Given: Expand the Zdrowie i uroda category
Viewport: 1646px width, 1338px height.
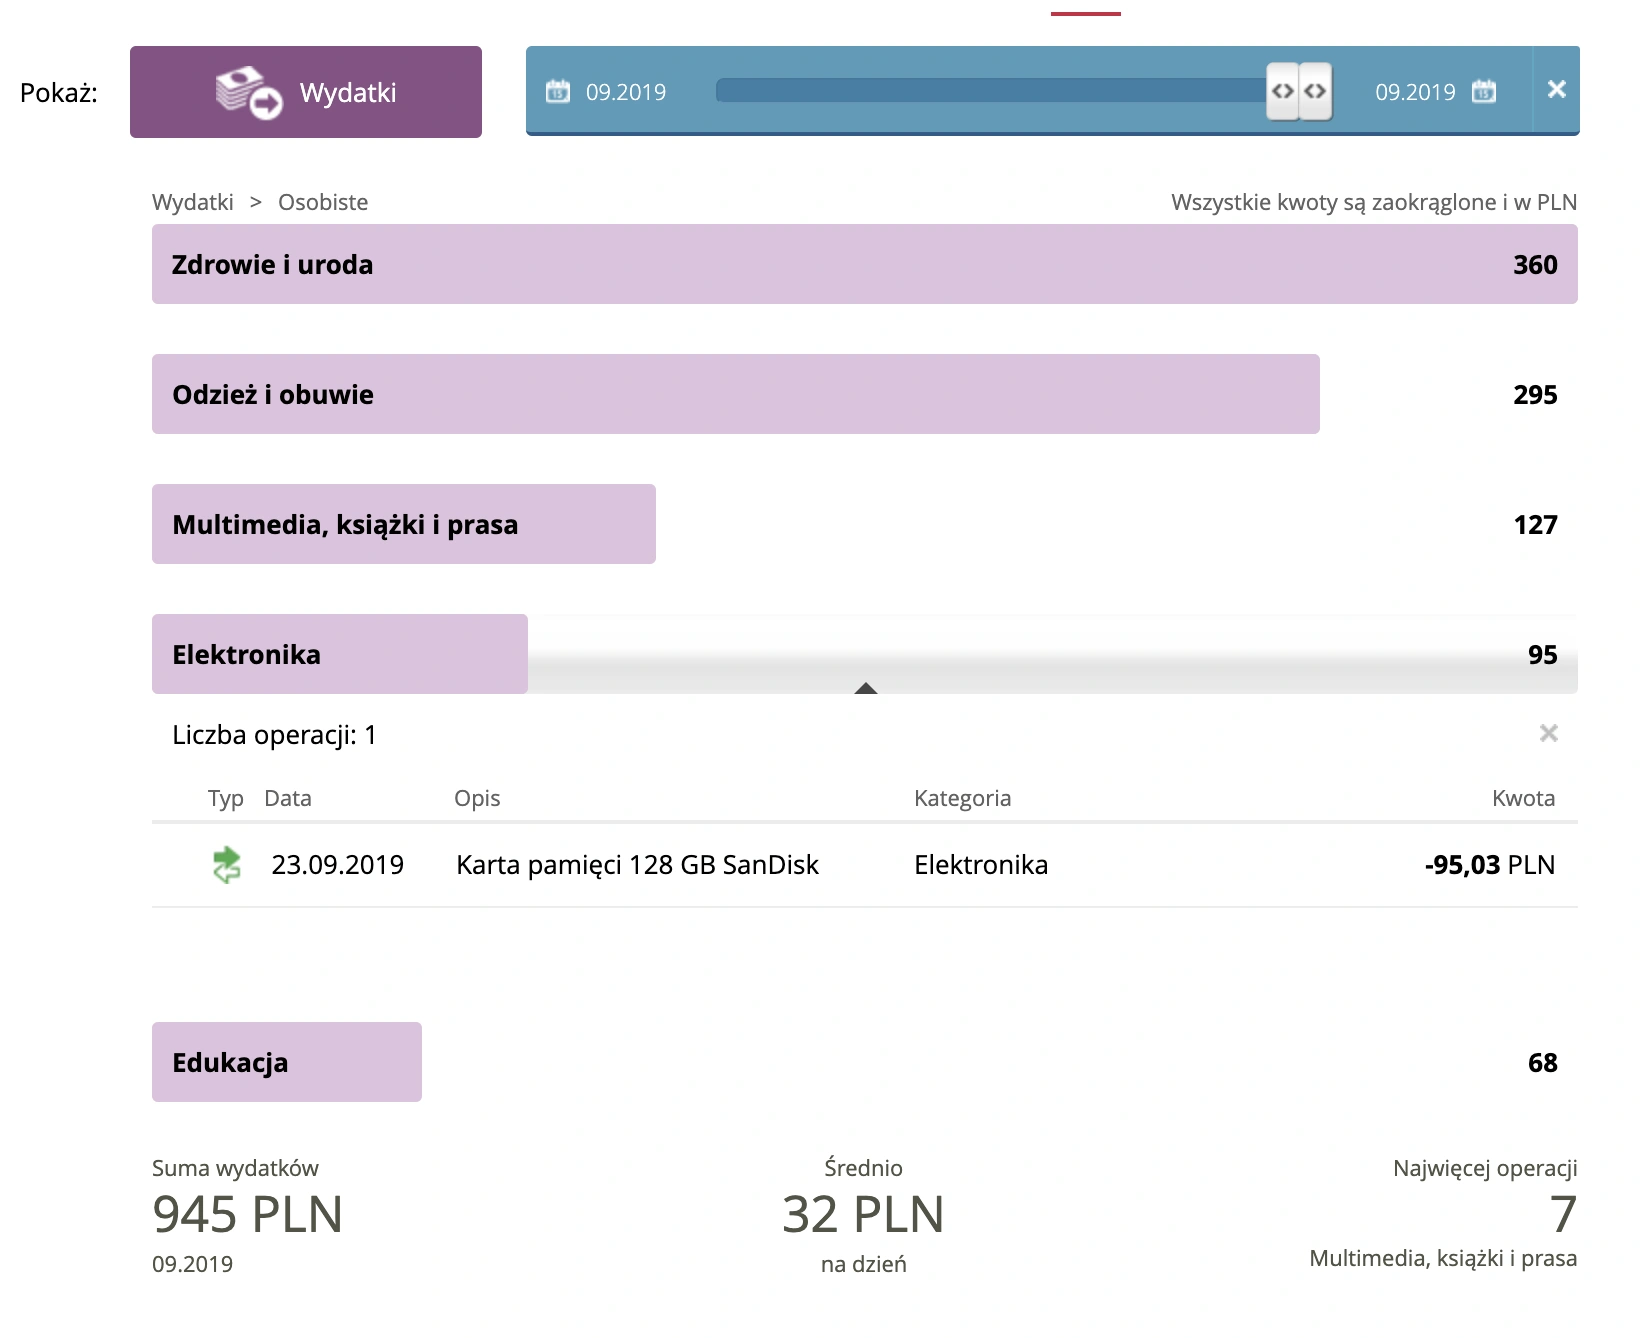Looking at the screenshot, I should point(864,264).
